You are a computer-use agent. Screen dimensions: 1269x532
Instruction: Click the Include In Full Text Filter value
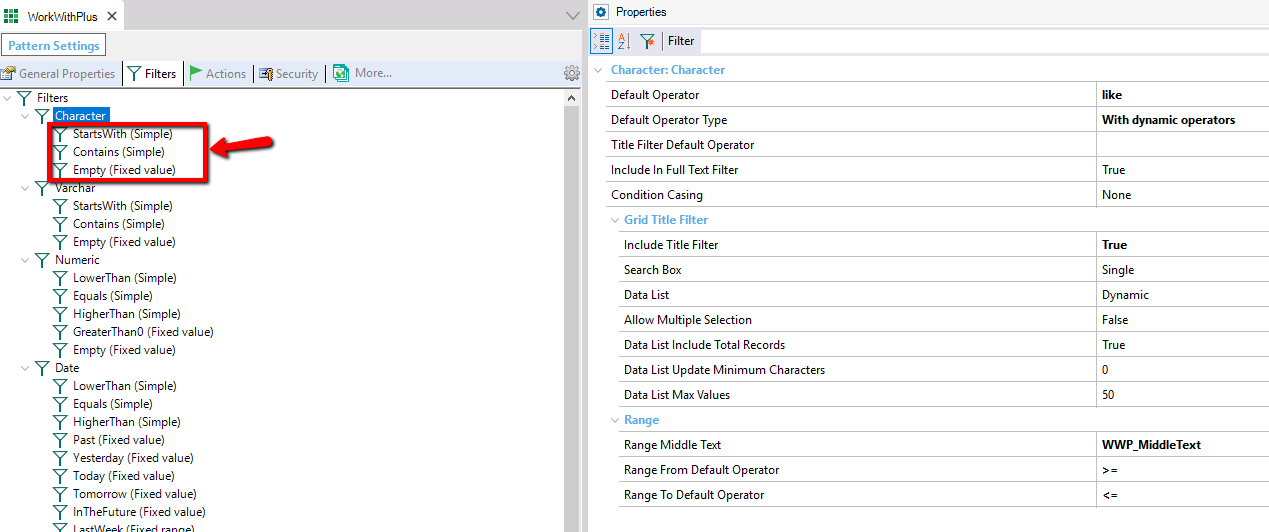1182,170
